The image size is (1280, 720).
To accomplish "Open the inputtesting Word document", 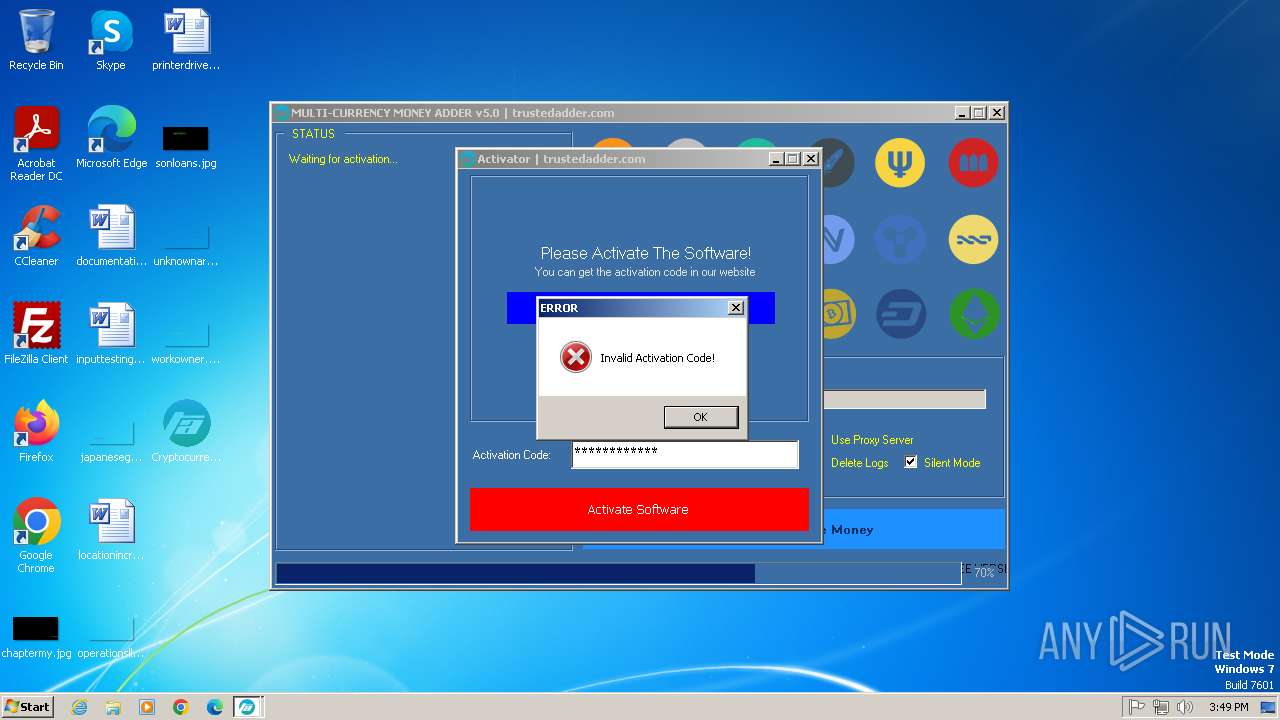I will click(x=111, y=334).
